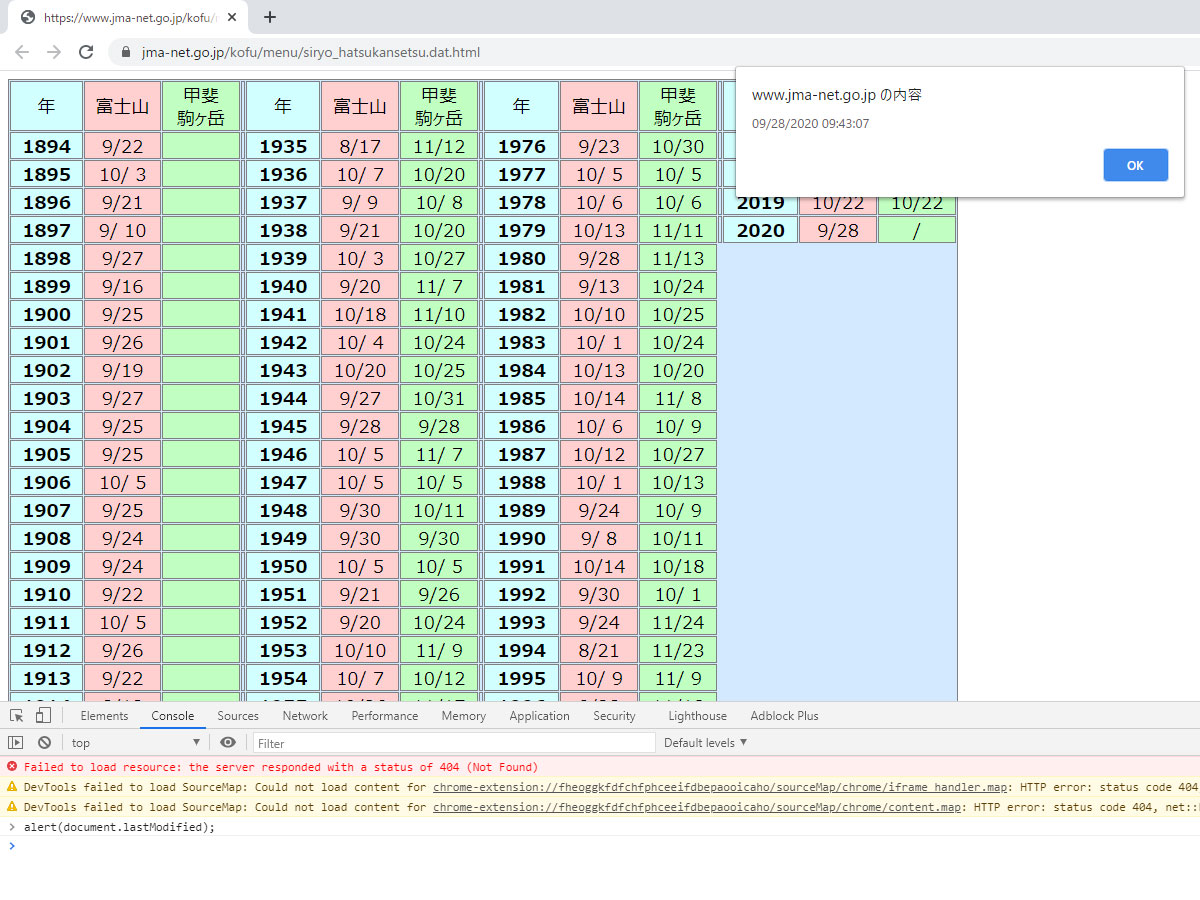Click the red error icon in console
1200x900 pixels.
coord(12,767)
